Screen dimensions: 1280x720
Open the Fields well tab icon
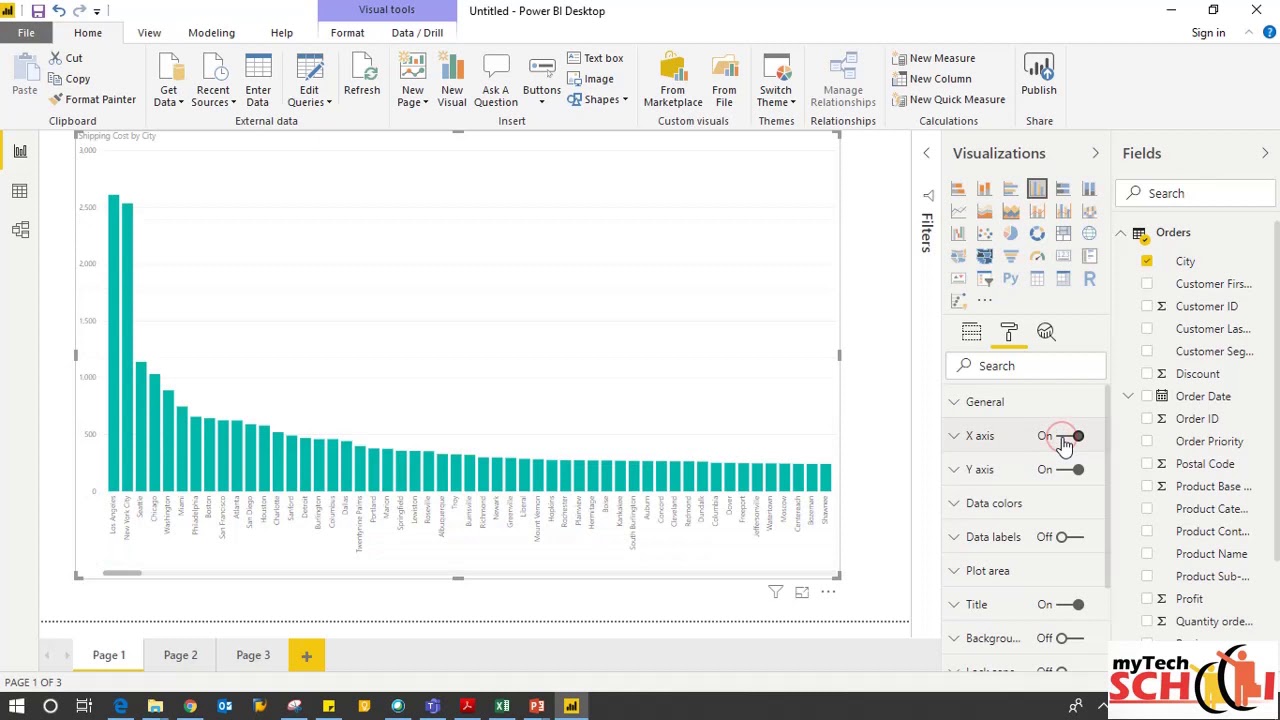click(x=971, y=332)
